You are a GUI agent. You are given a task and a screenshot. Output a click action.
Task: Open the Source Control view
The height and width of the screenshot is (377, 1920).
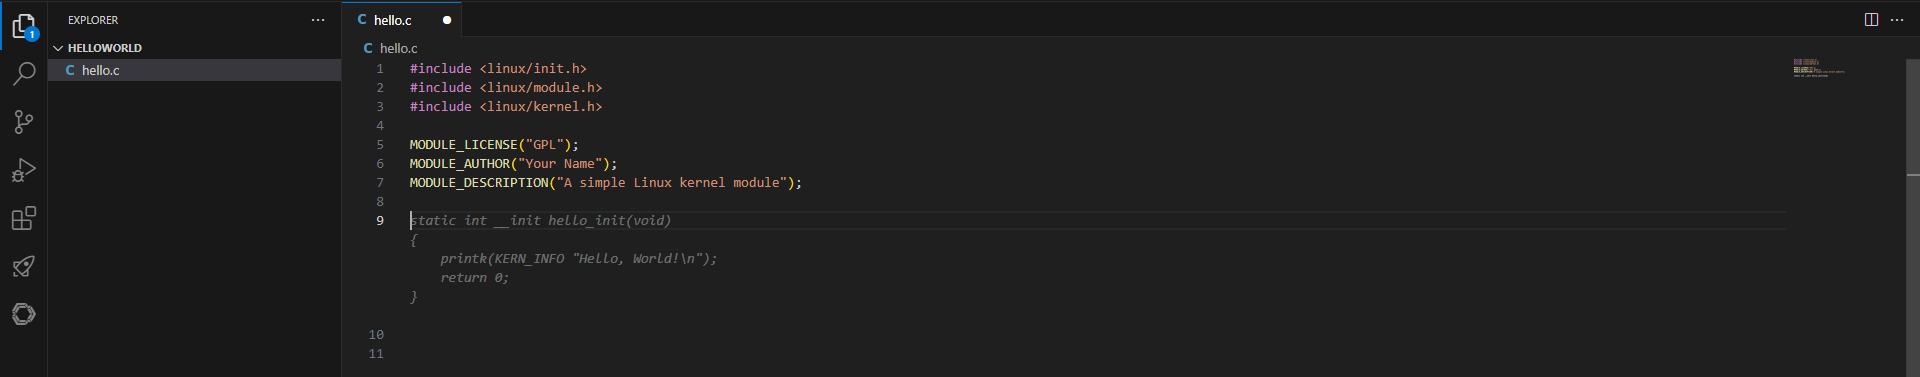[x=24, y=122]
